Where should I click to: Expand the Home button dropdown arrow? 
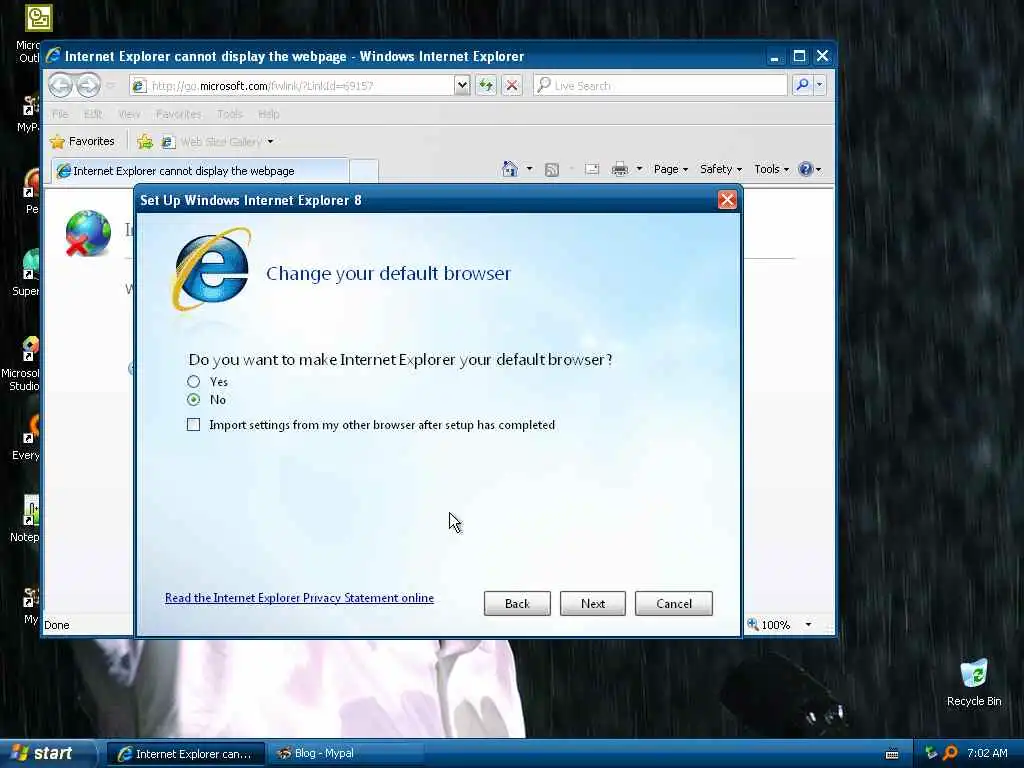(530, 169)
